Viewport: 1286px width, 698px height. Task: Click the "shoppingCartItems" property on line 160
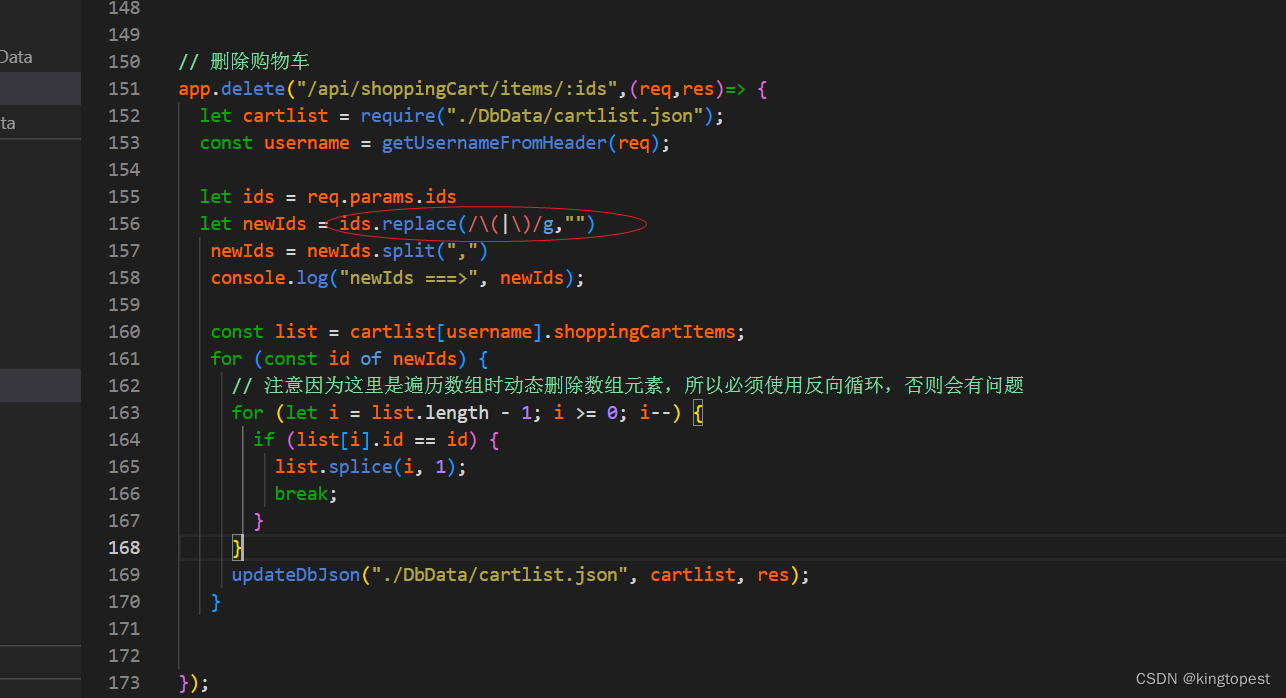click(645, 332)
